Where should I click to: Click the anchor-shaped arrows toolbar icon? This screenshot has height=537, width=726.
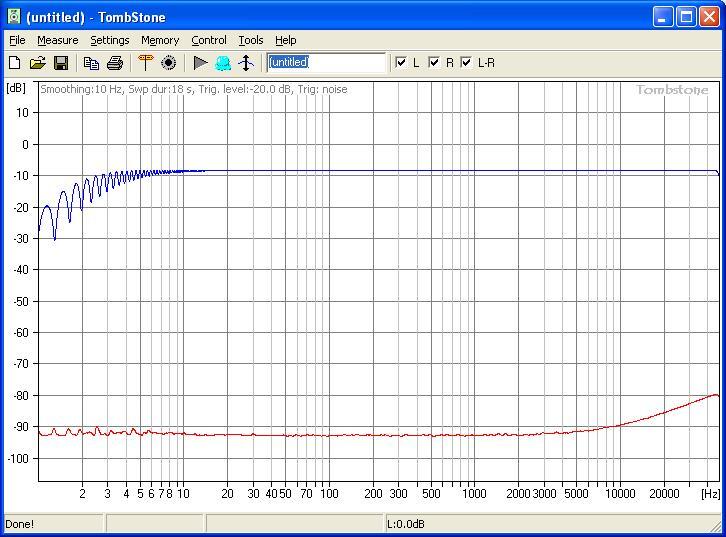click(246, 63)
